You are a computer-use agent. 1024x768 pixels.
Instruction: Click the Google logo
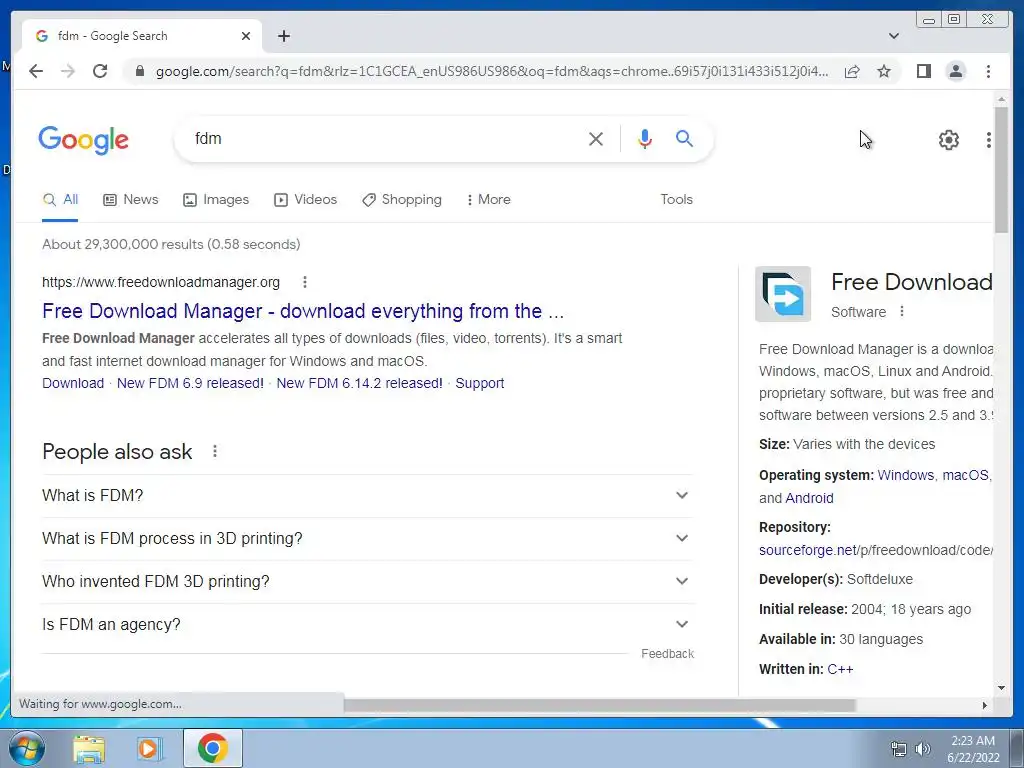click(84, 140)
